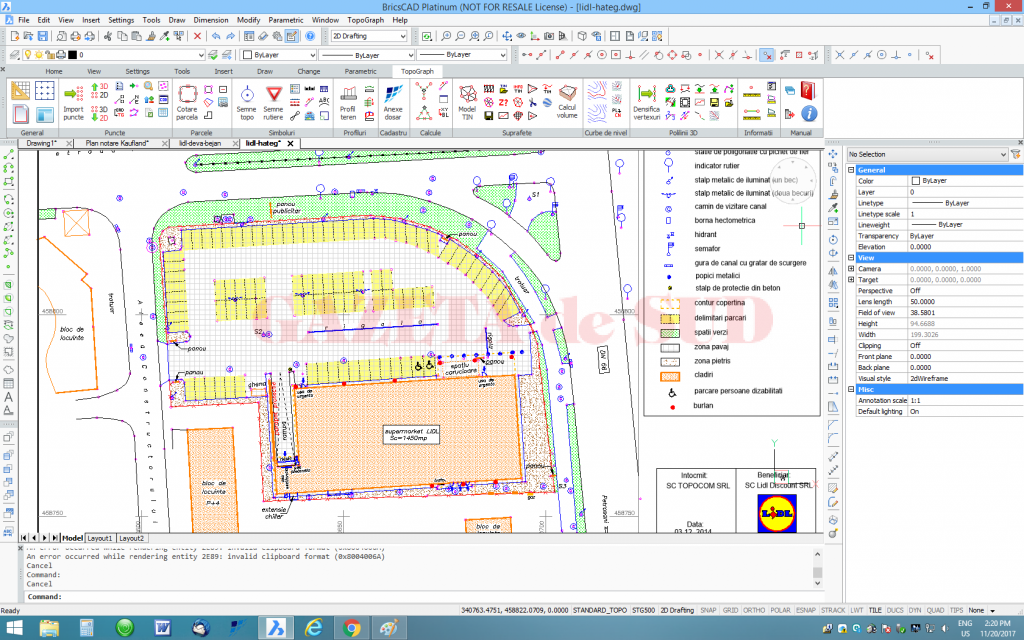
Task: Click the Save disk icon in toolbar
Action: coord(42,36)
